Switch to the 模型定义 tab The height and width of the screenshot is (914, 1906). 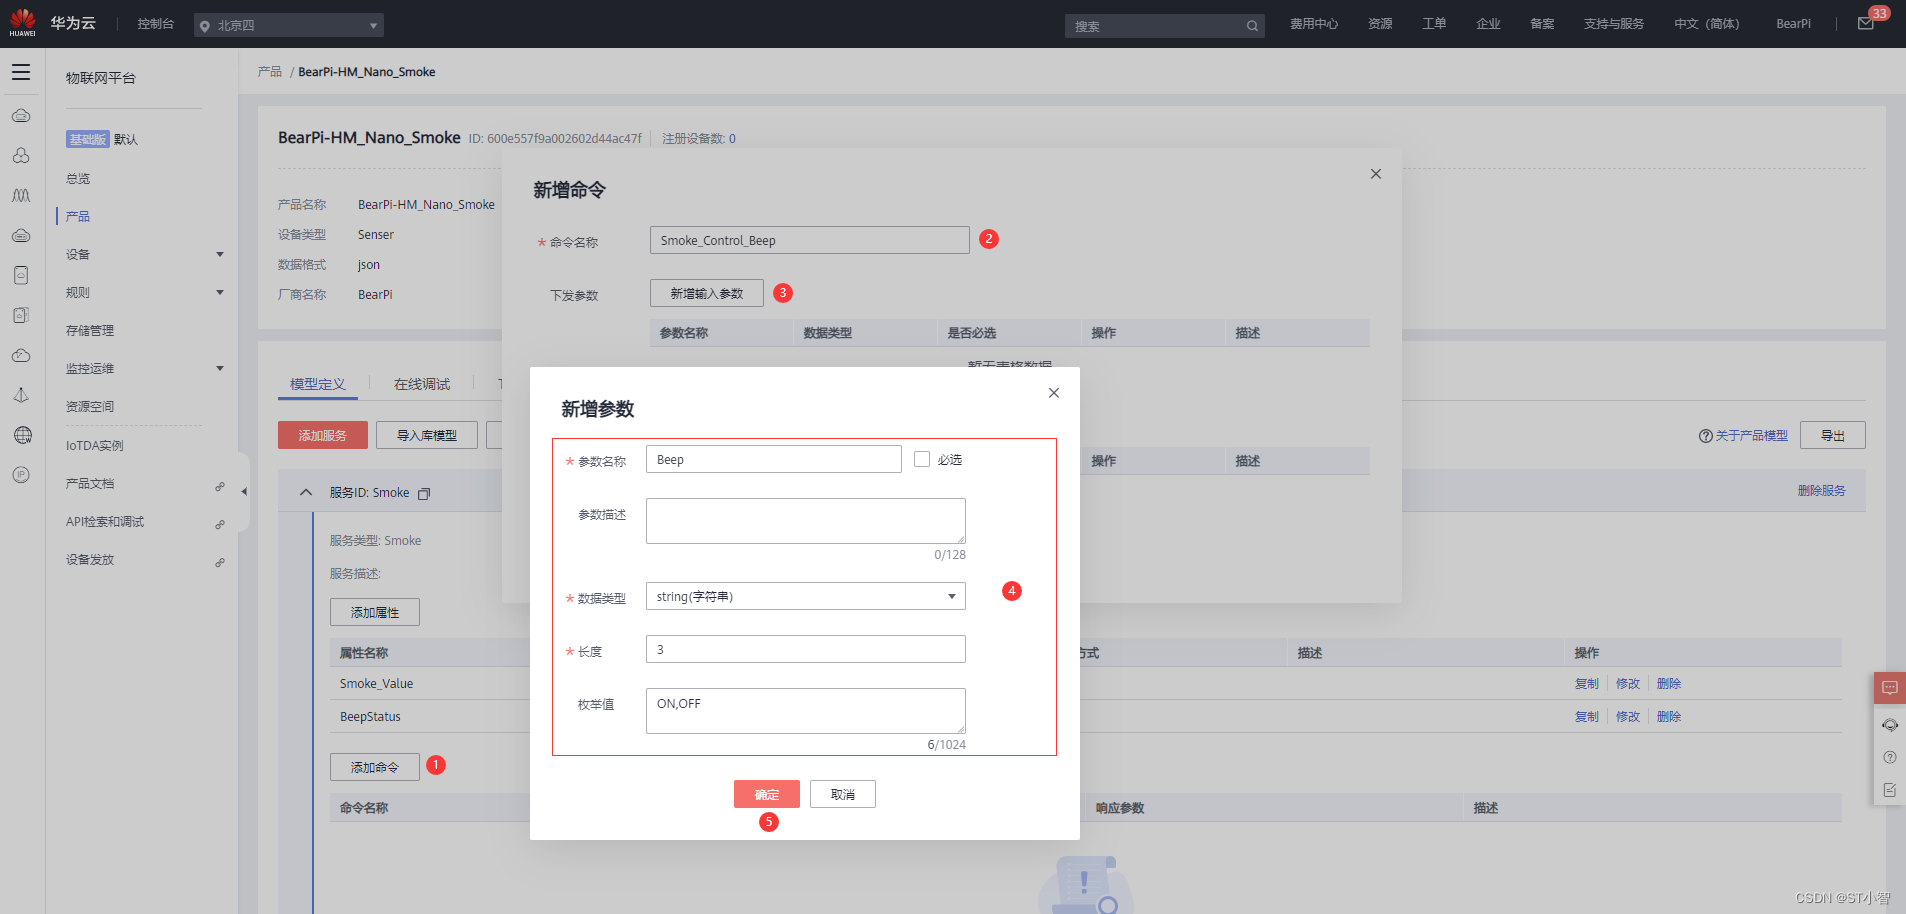click(x=318, y=384)
